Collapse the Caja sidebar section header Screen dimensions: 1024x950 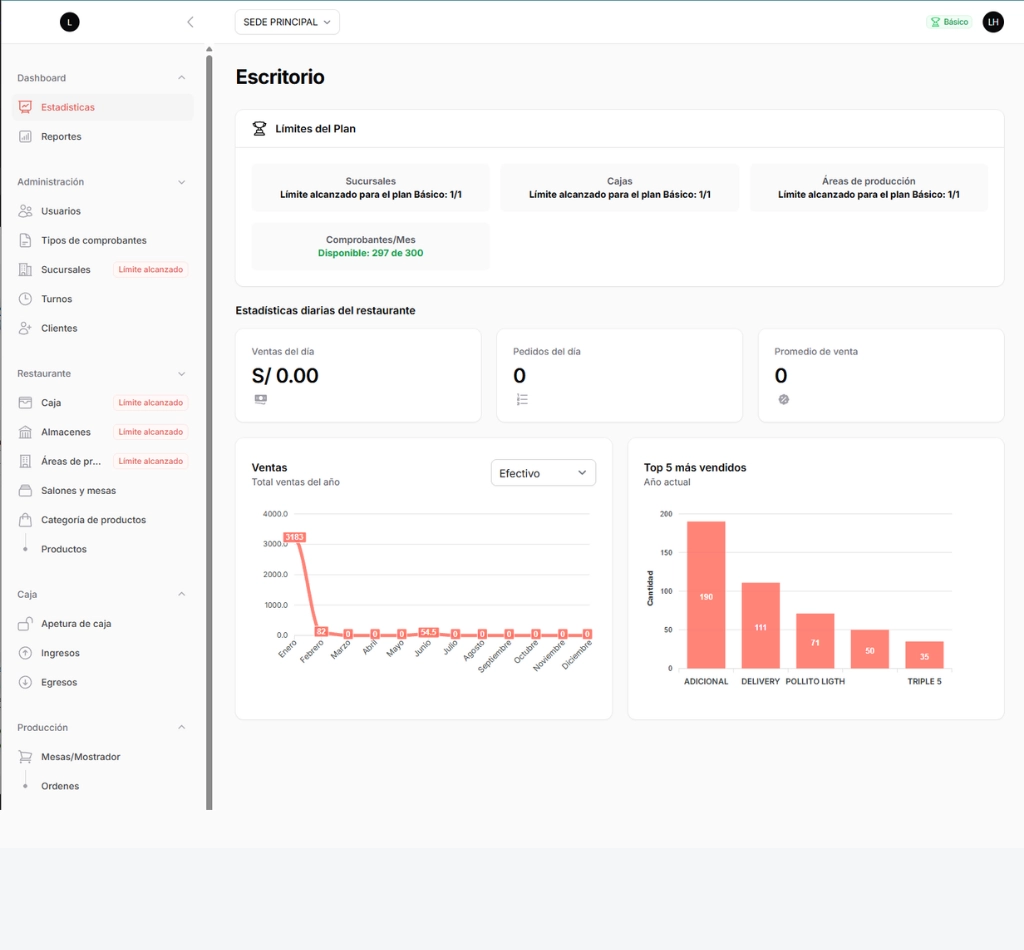tap(102, 594)
